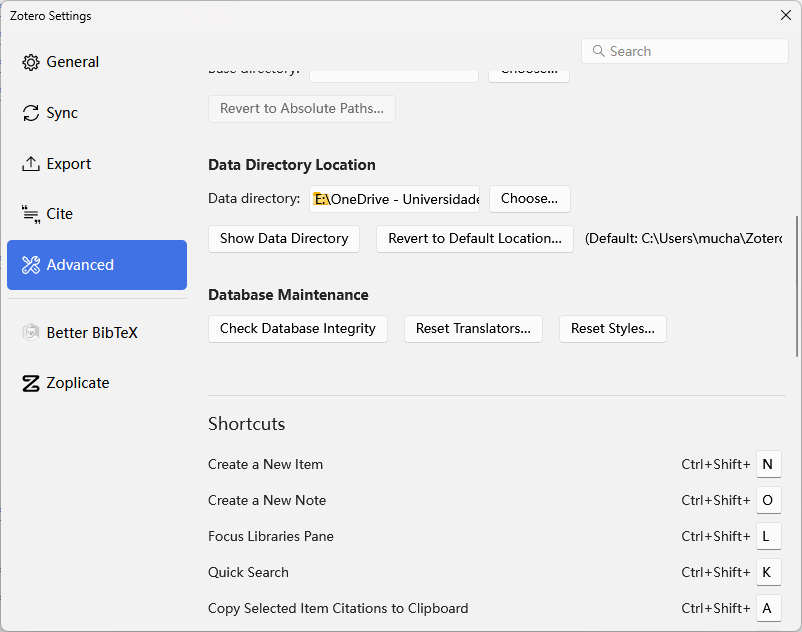Switch to the Sync settings pane
Viewport: 802px width, 632px height.
(x=62, y=113)
